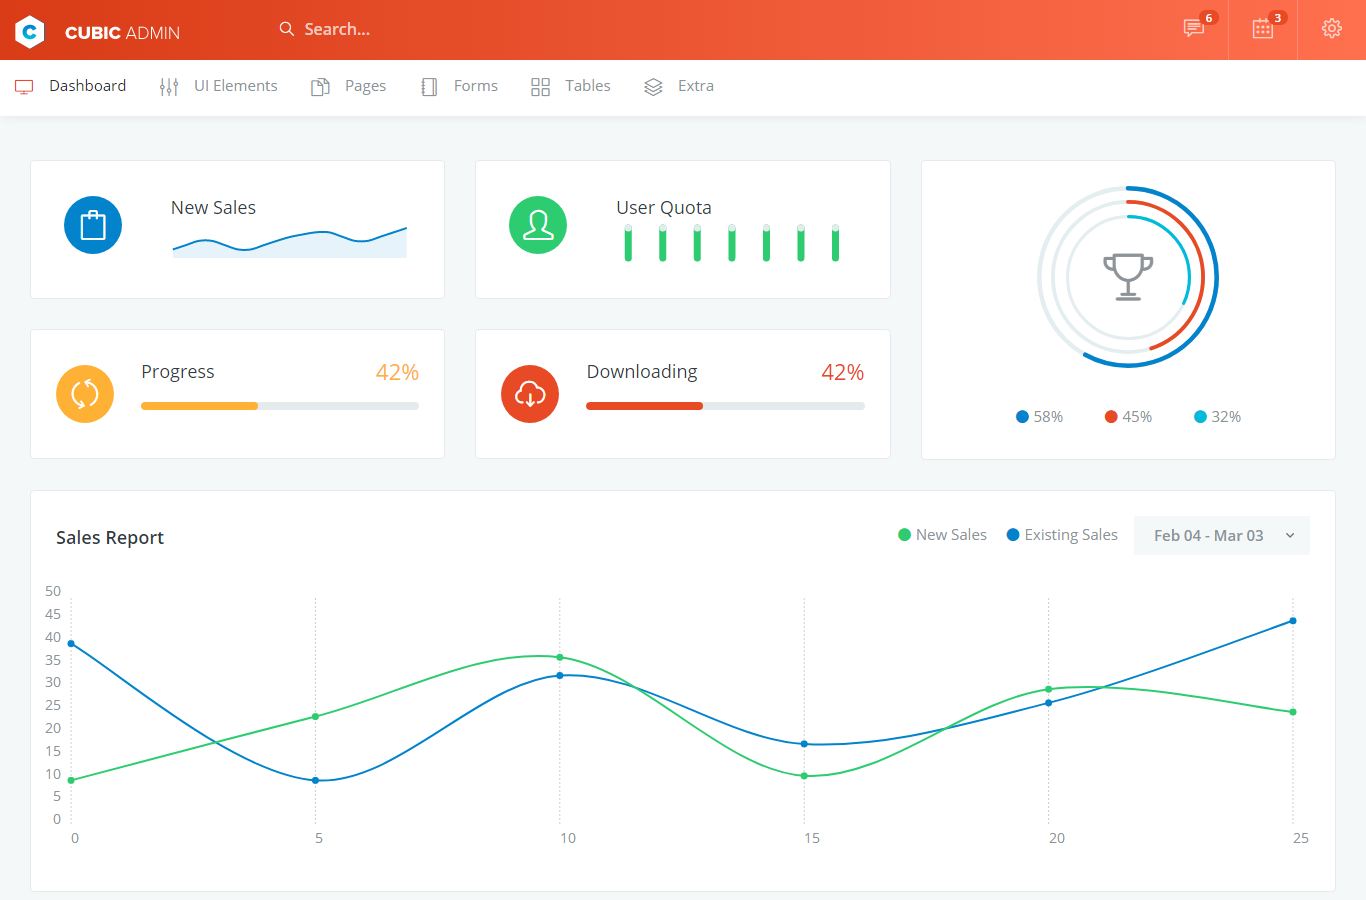Screen dimensions: 1366x900
Task: Click the blue New Sales clipboard icon
Action: tap(93, 225)
